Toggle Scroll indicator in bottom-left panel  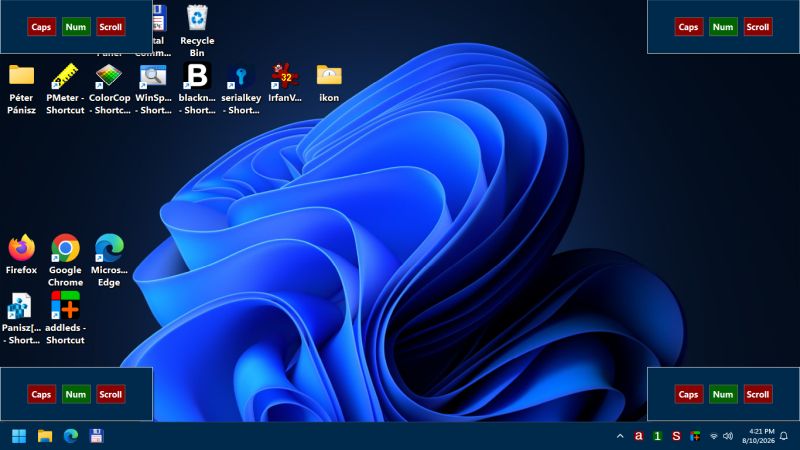click(111, 394)
